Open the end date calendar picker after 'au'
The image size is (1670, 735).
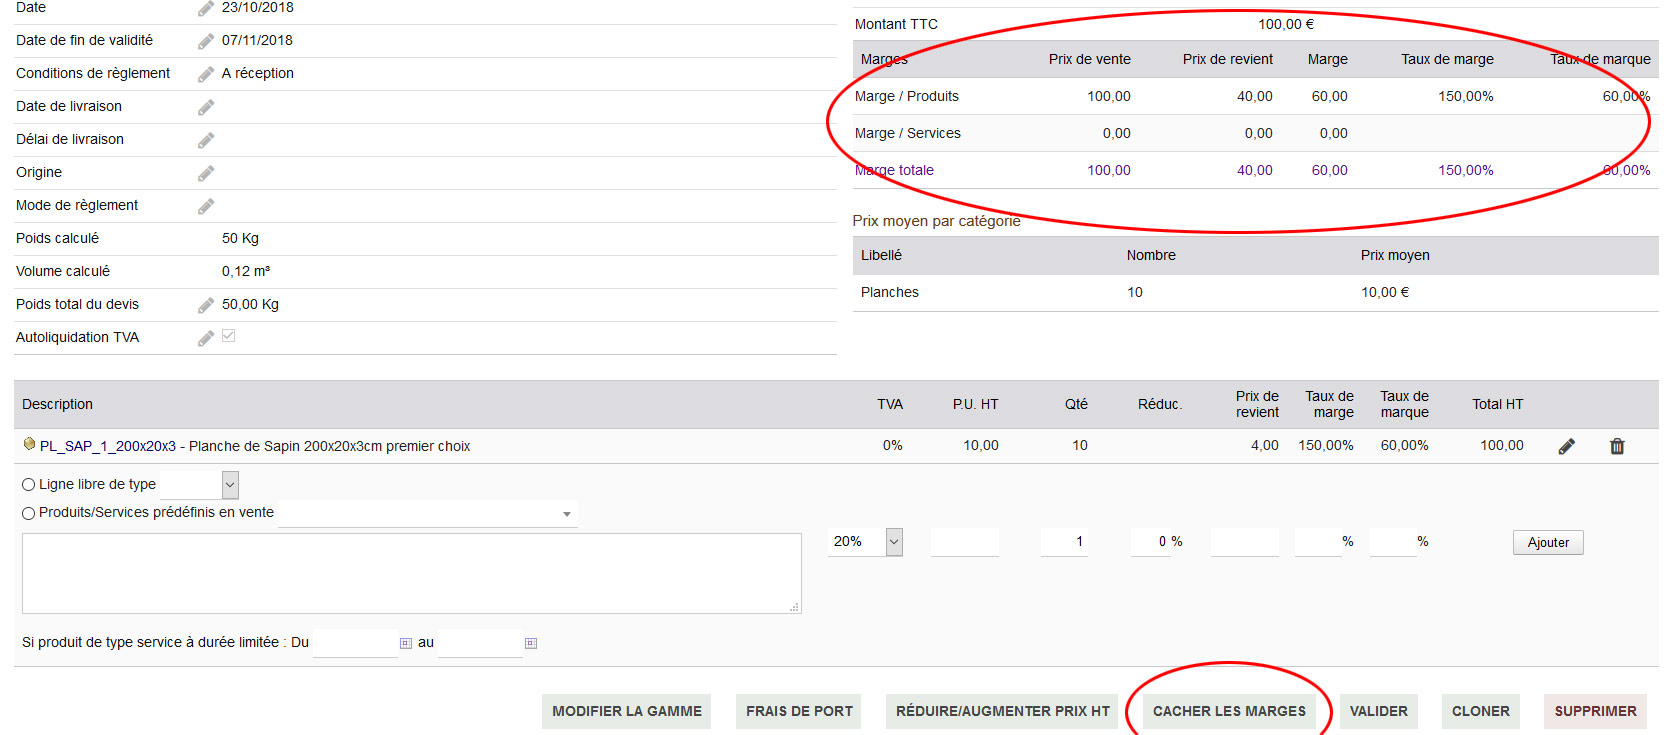pyautogui.click(x=531, y=643)
